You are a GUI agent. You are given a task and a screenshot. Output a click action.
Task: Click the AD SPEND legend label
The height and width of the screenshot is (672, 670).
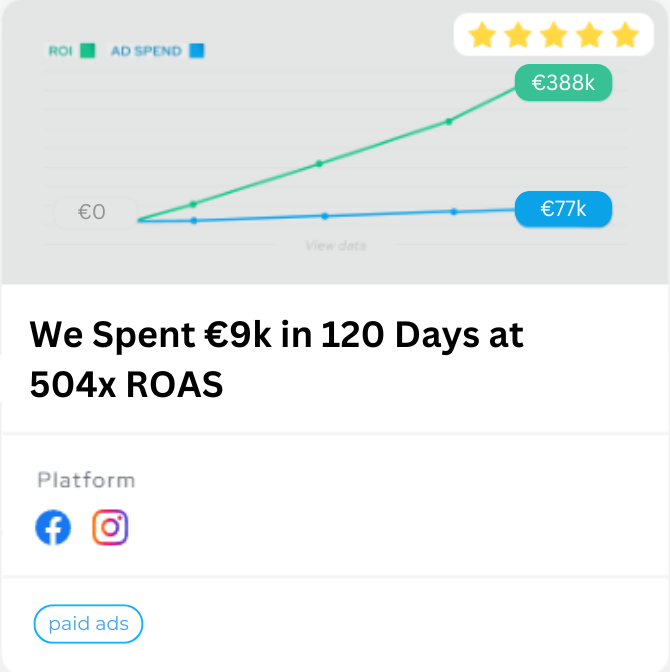[146, 51]
